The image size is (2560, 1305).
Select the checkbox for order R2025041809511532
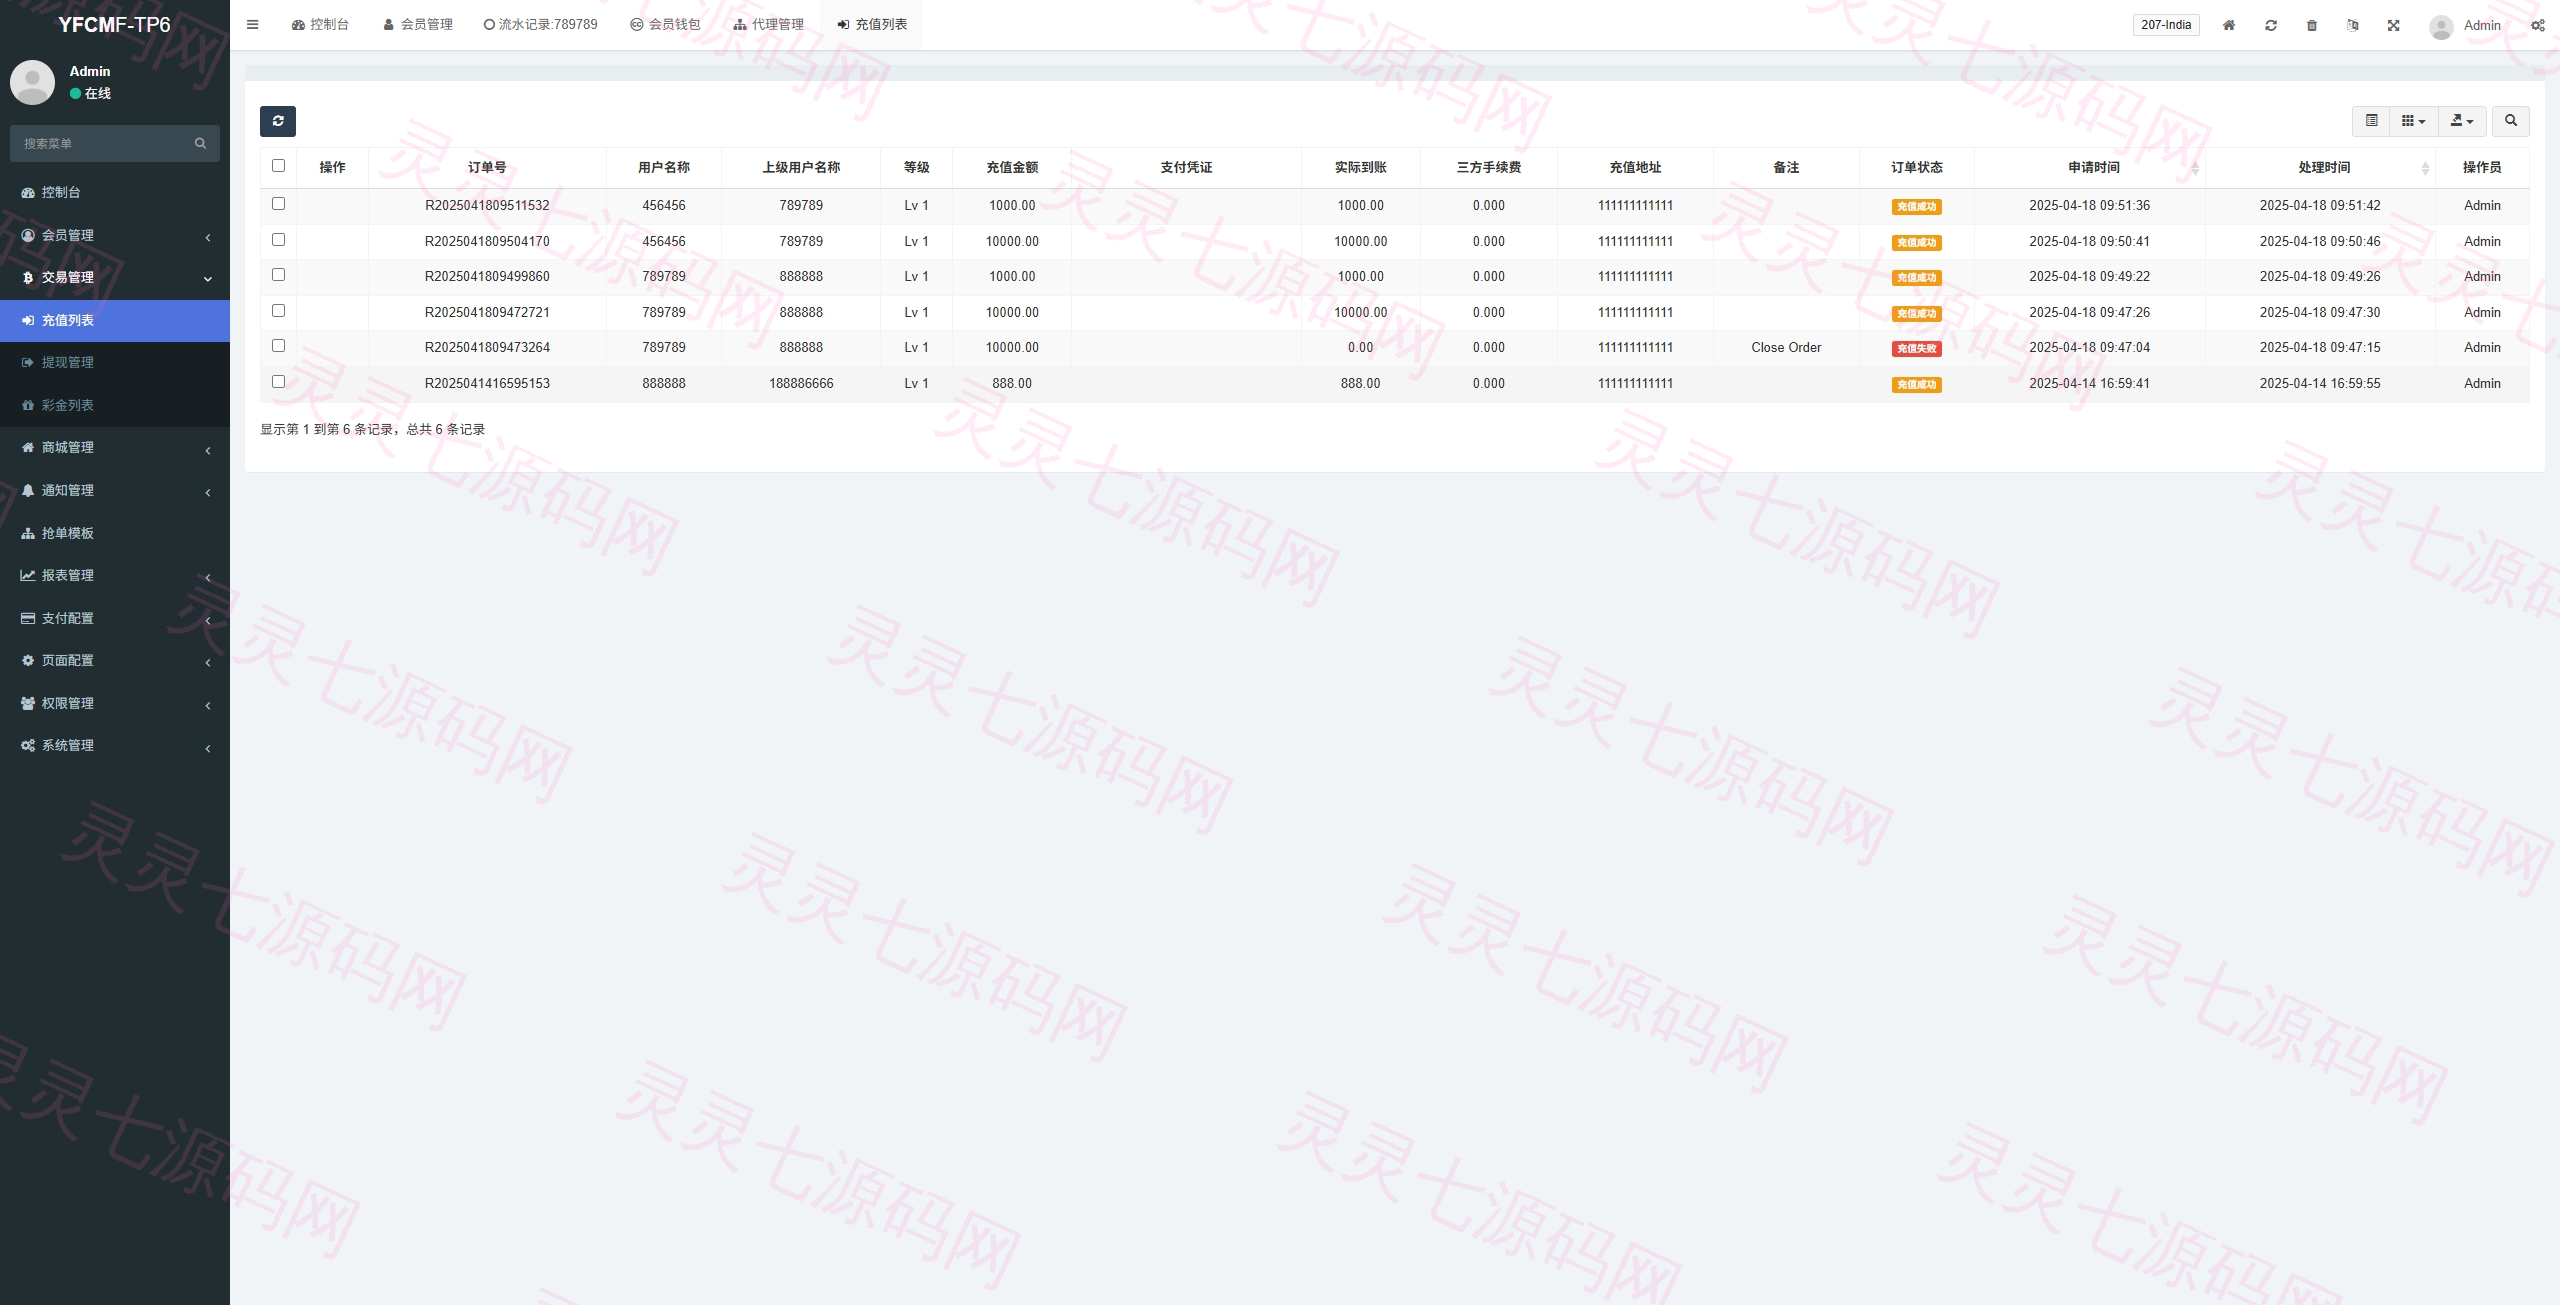click(x=278, y=204)
